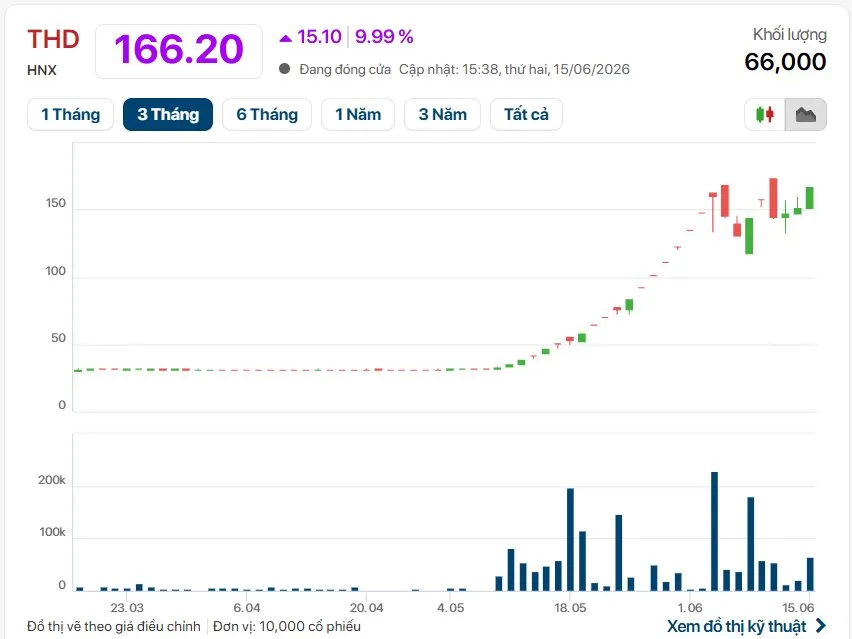Click the tall volume bar at 18.05

tap(570, 539)
